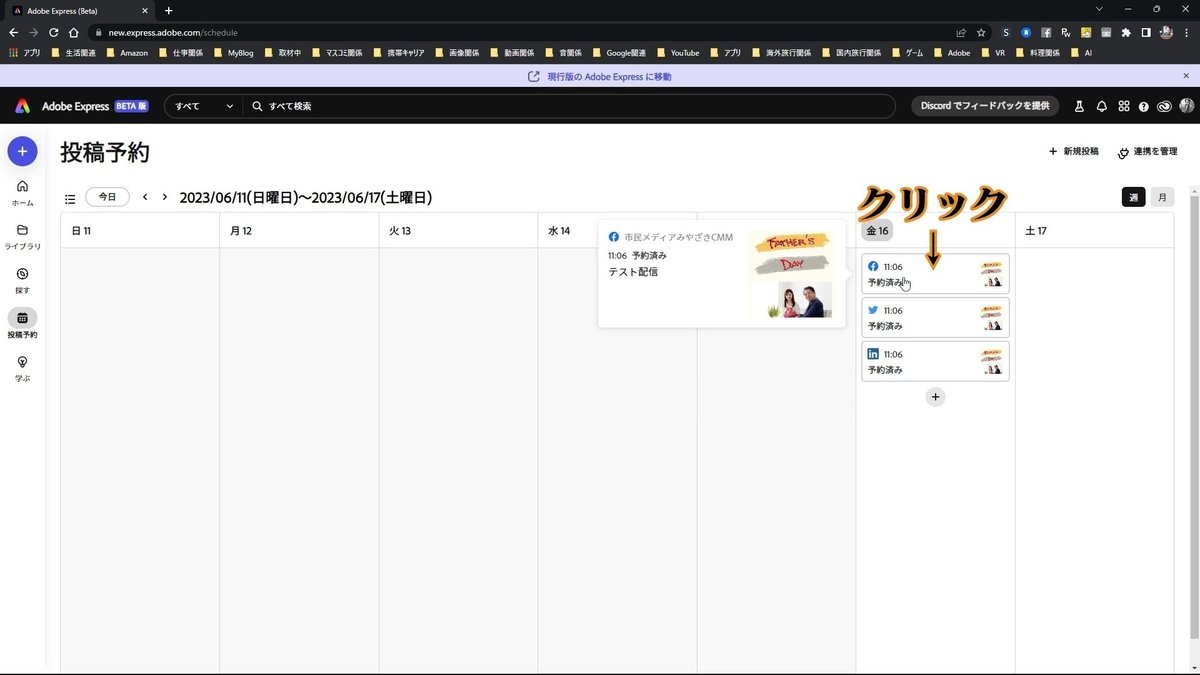Add a post on Friday 16
The width and height of the screenshot is (1200, 675).
[935, 397]
